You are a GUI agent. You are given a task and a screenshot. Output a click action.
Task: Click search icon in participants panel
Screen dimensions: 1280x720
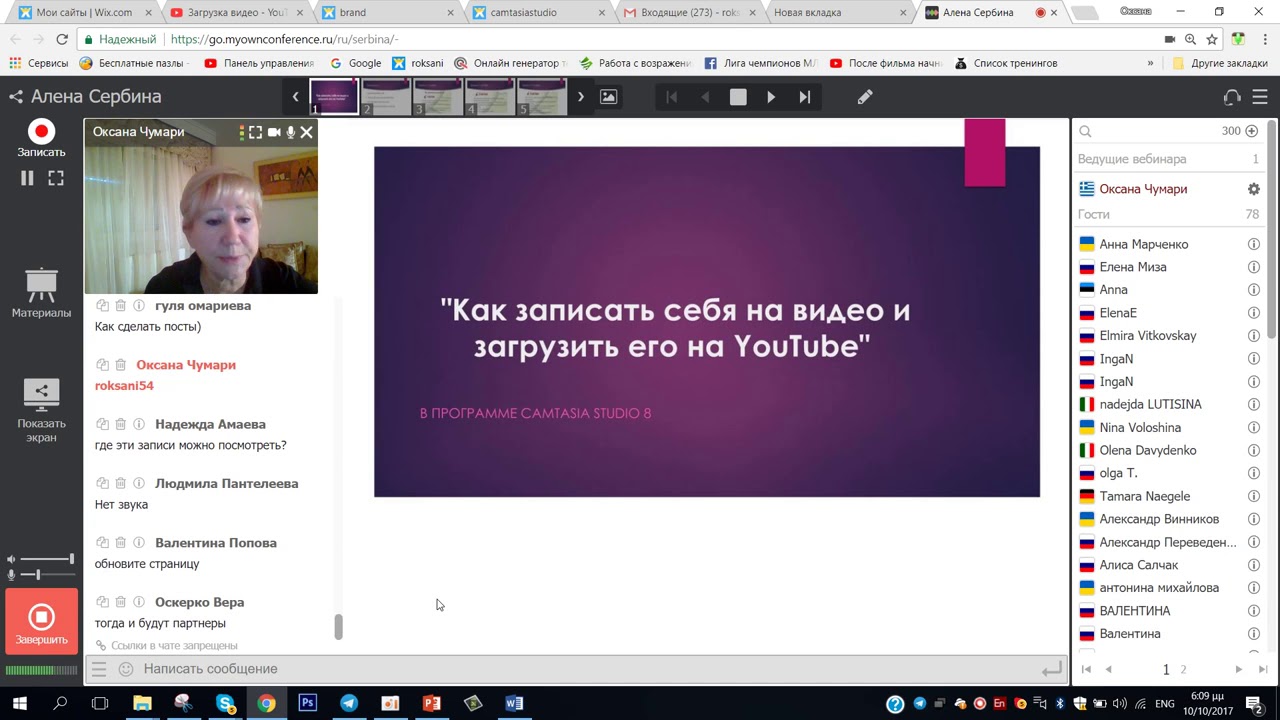[1085, 131]
